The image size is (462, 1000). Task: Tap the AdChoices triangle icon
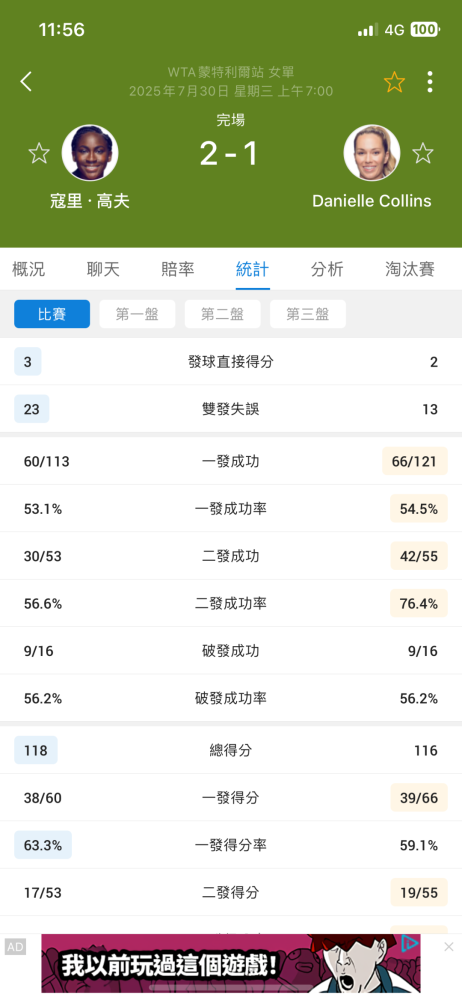point(410,943)
